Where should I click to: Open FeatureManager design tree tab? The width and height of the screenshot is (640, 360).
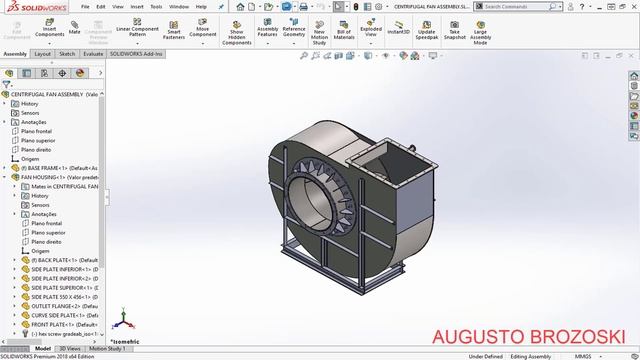(9, 73)
